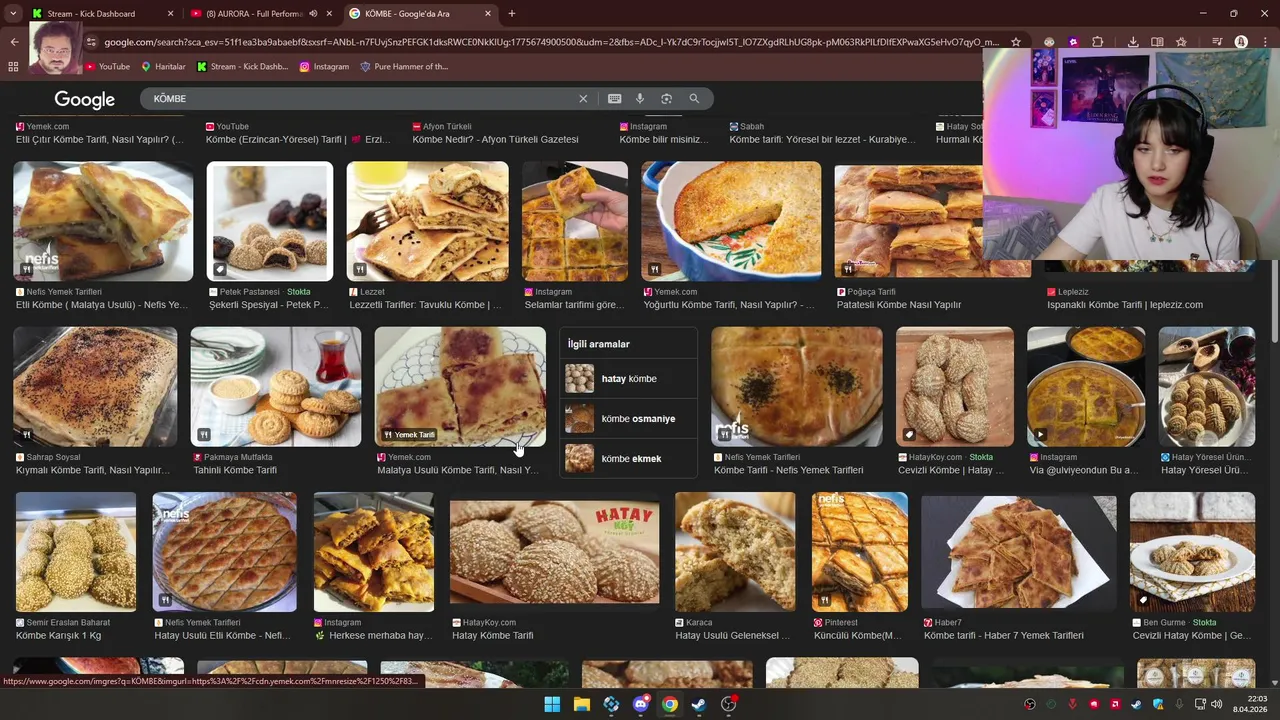The height and width of the screenshot is (720, 1280).
Task: Open Kıymalı Kömbe Tarifi image thumbnail
Action: (x=95, y=387)
